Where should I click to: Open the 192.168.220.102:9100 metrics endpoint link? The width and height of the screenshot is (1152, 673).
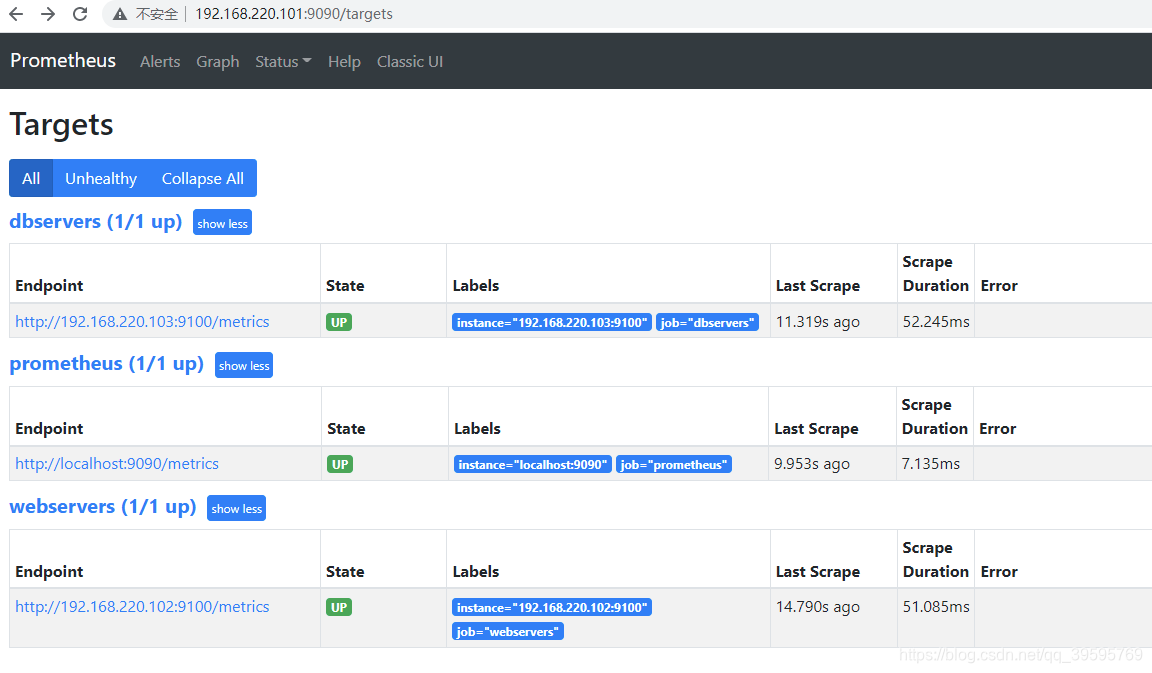[143, 607]
